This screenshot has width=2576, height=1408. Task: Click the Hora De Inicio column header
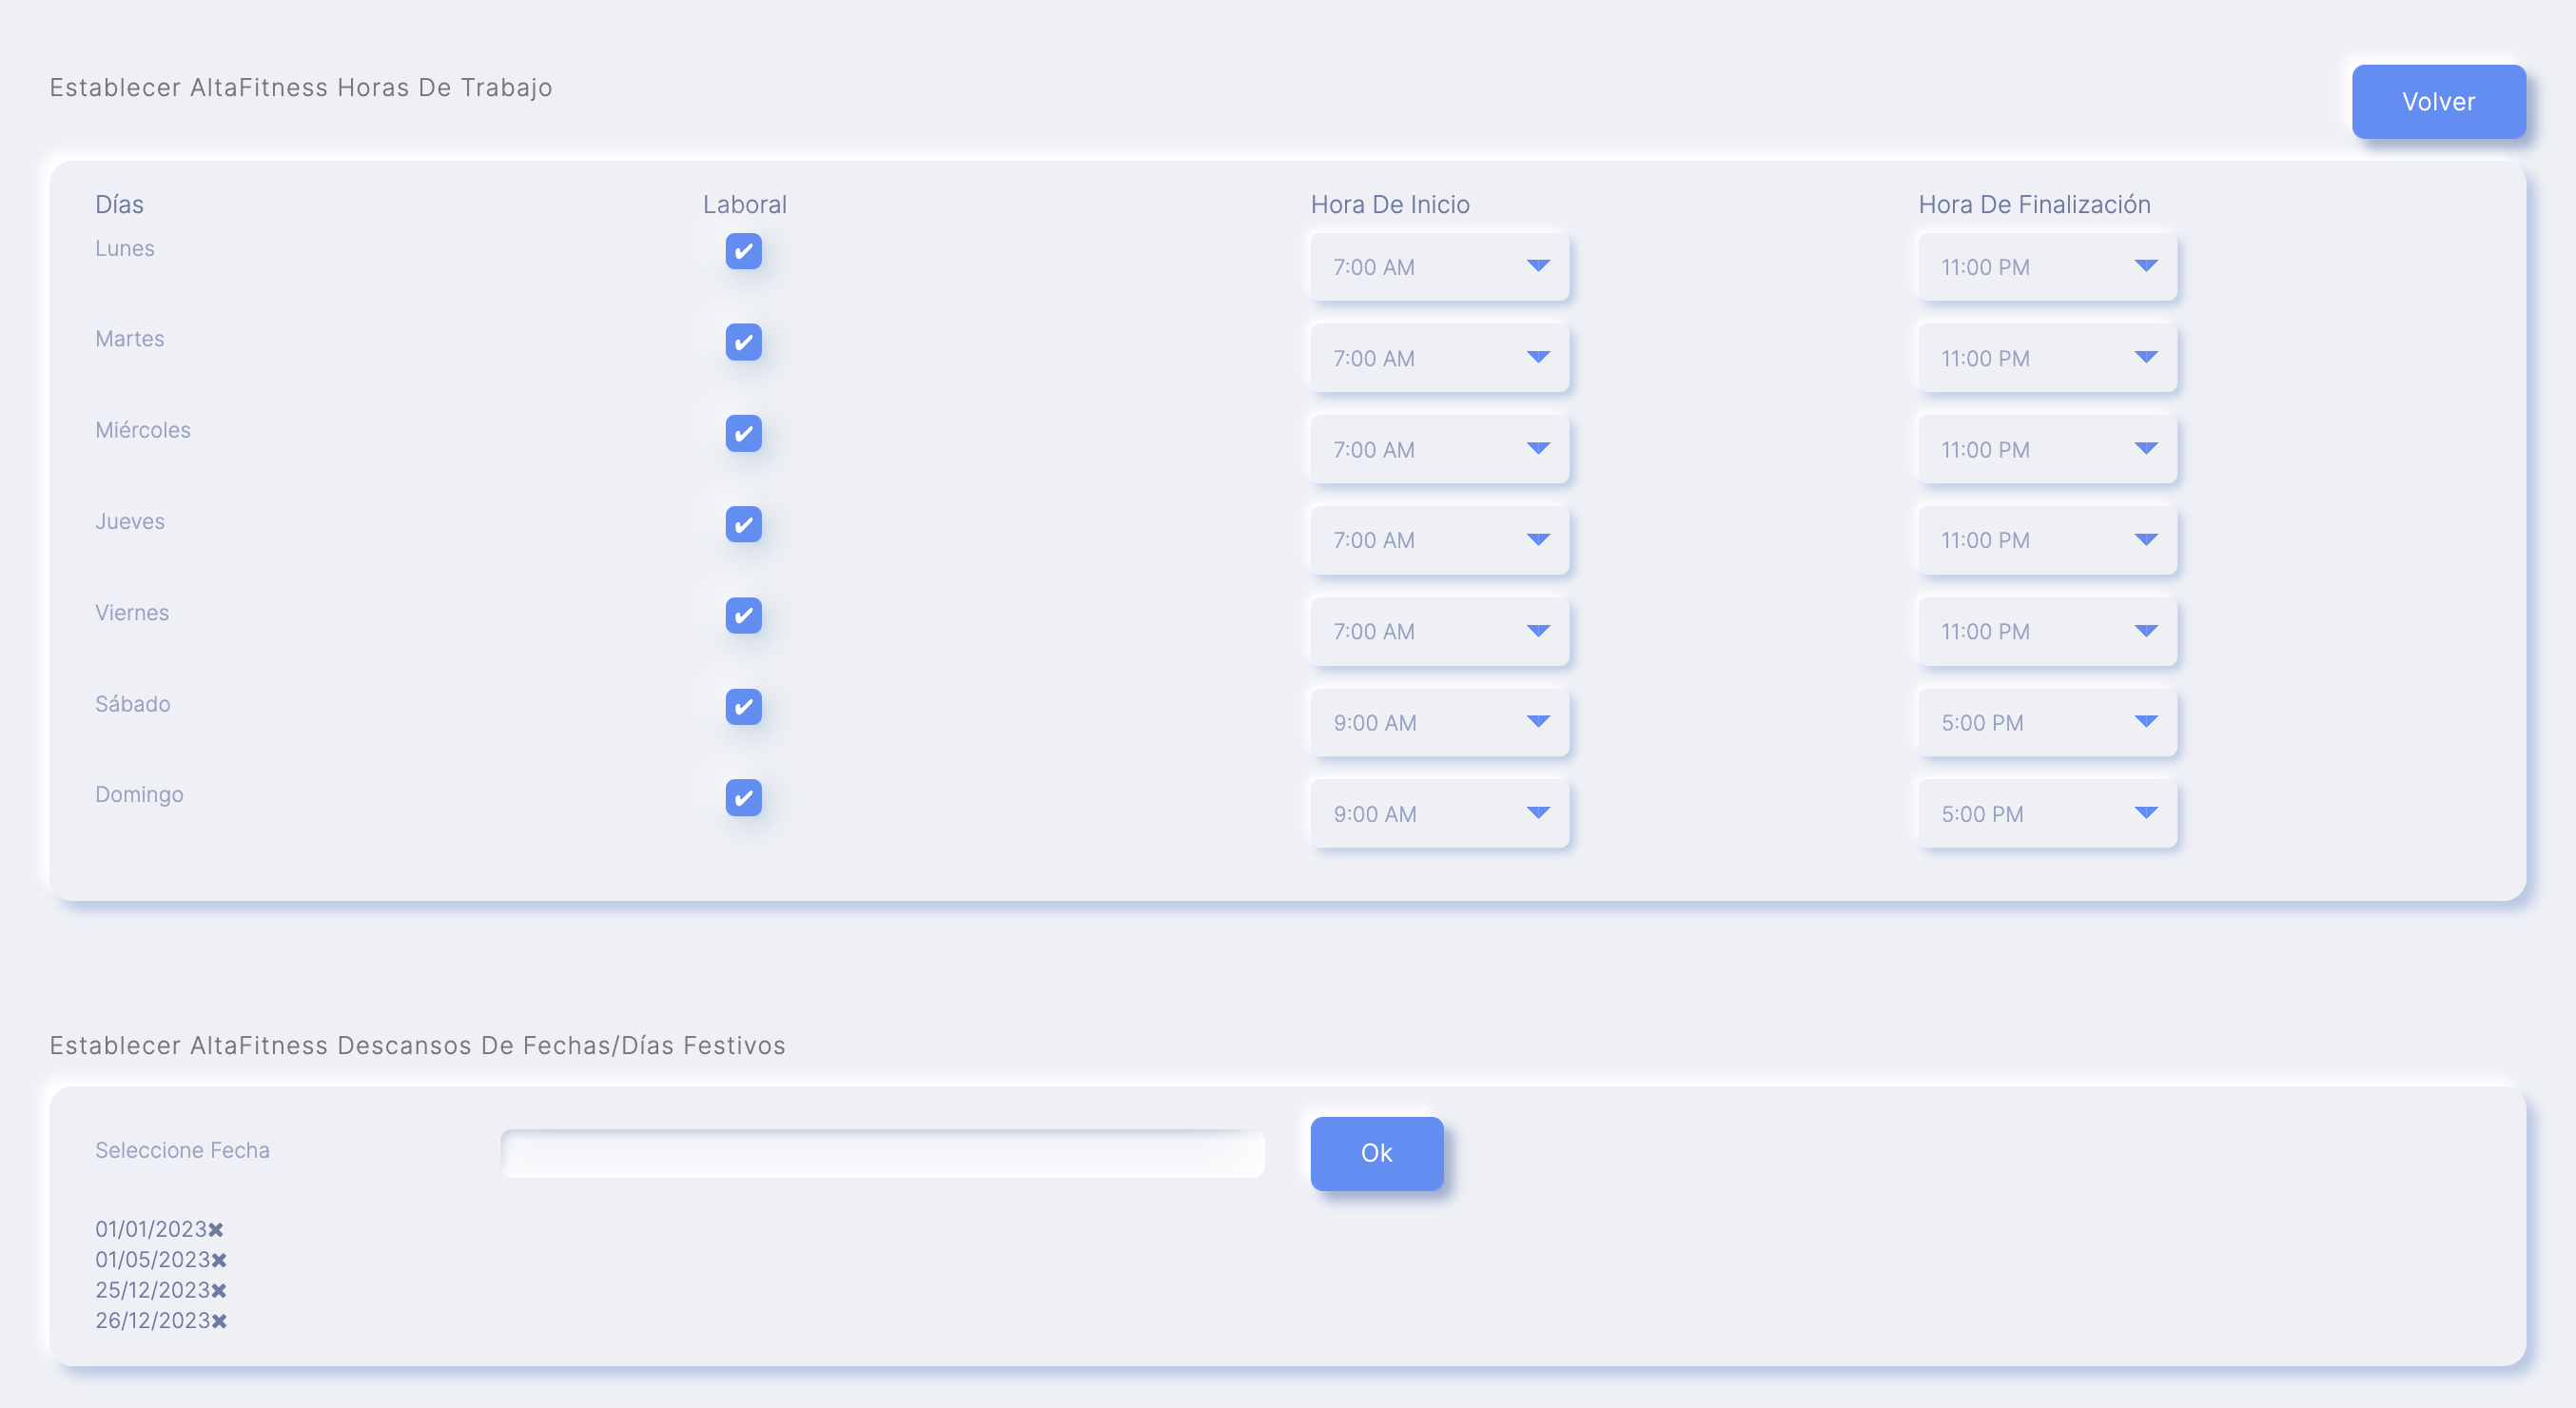(1390, 204)
